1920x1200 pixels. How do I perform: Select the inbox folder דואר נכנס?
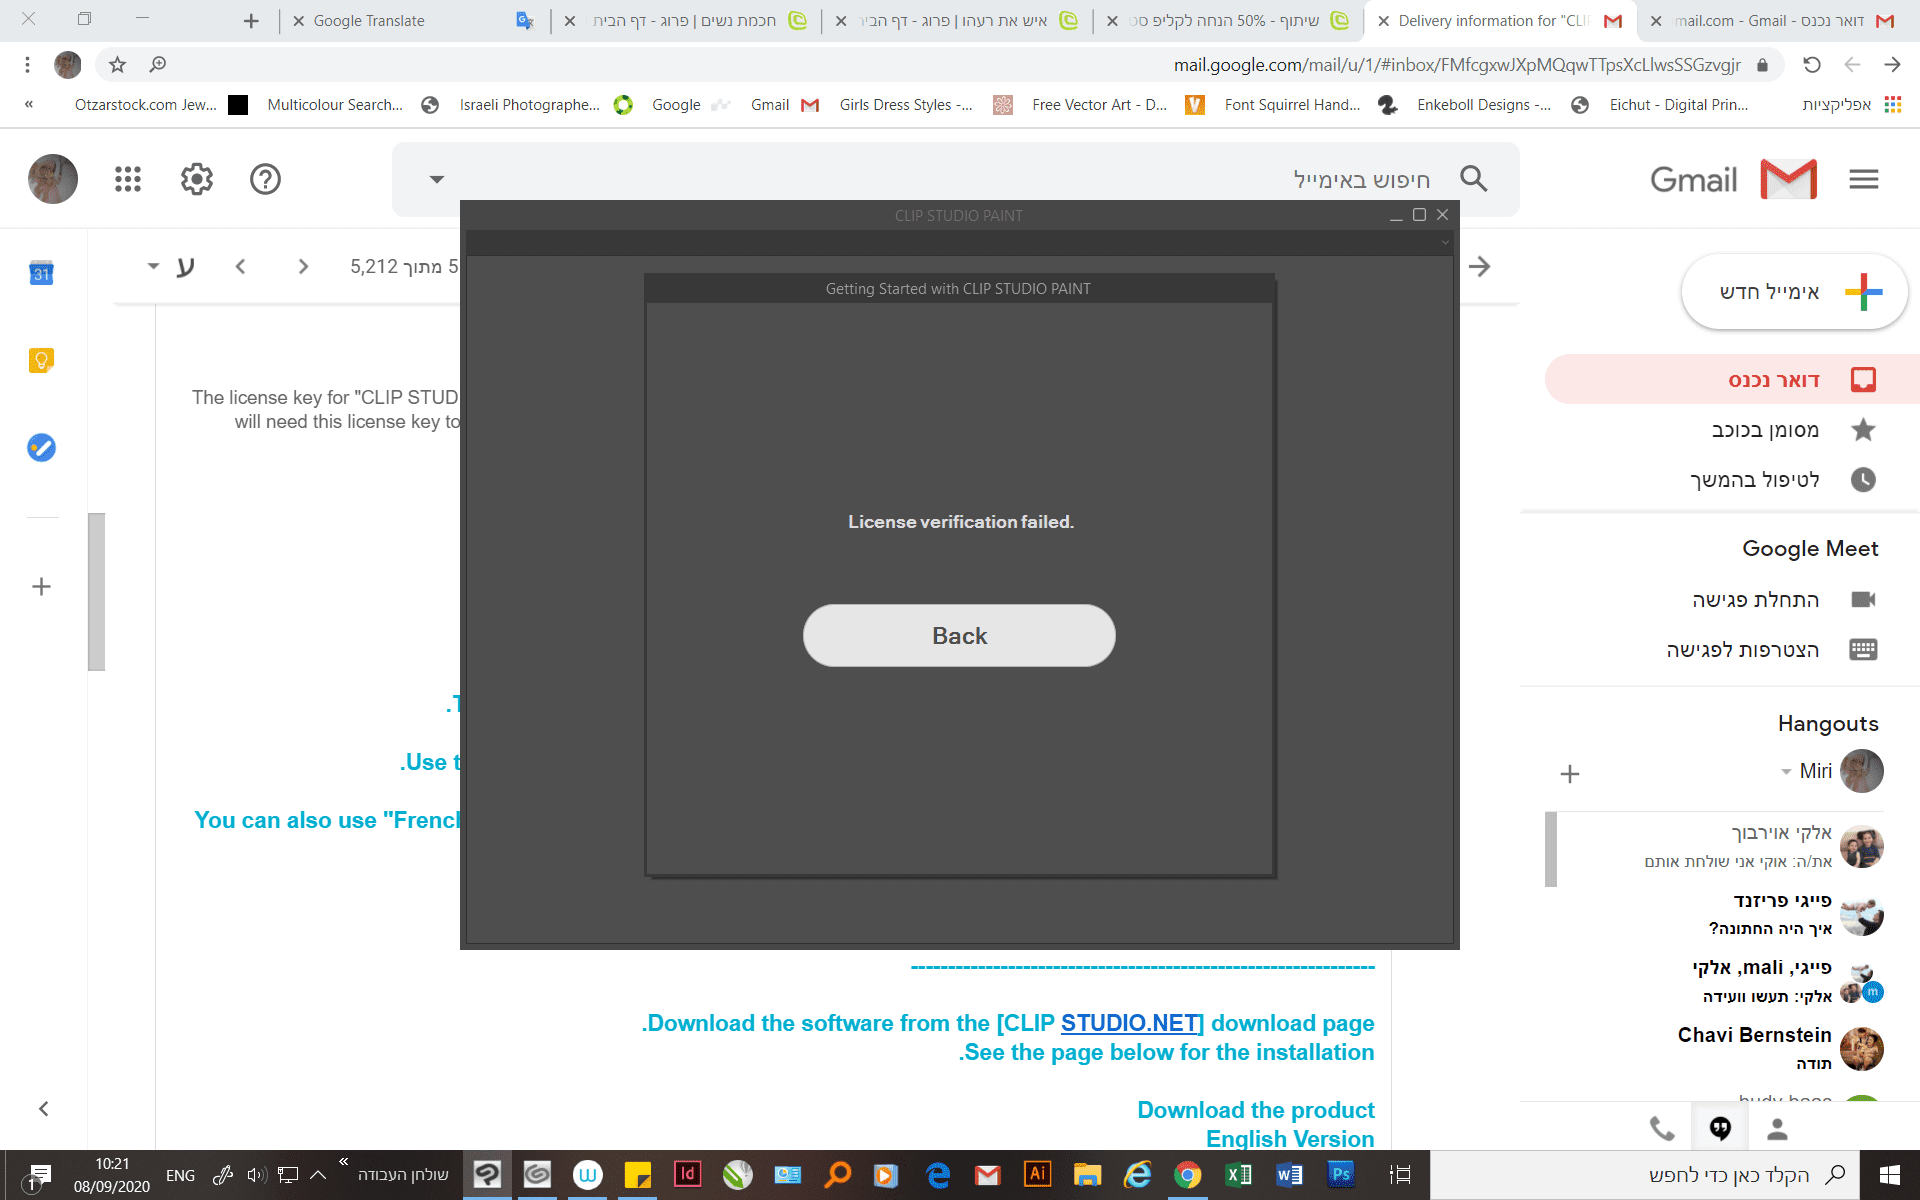[1774, 380]
